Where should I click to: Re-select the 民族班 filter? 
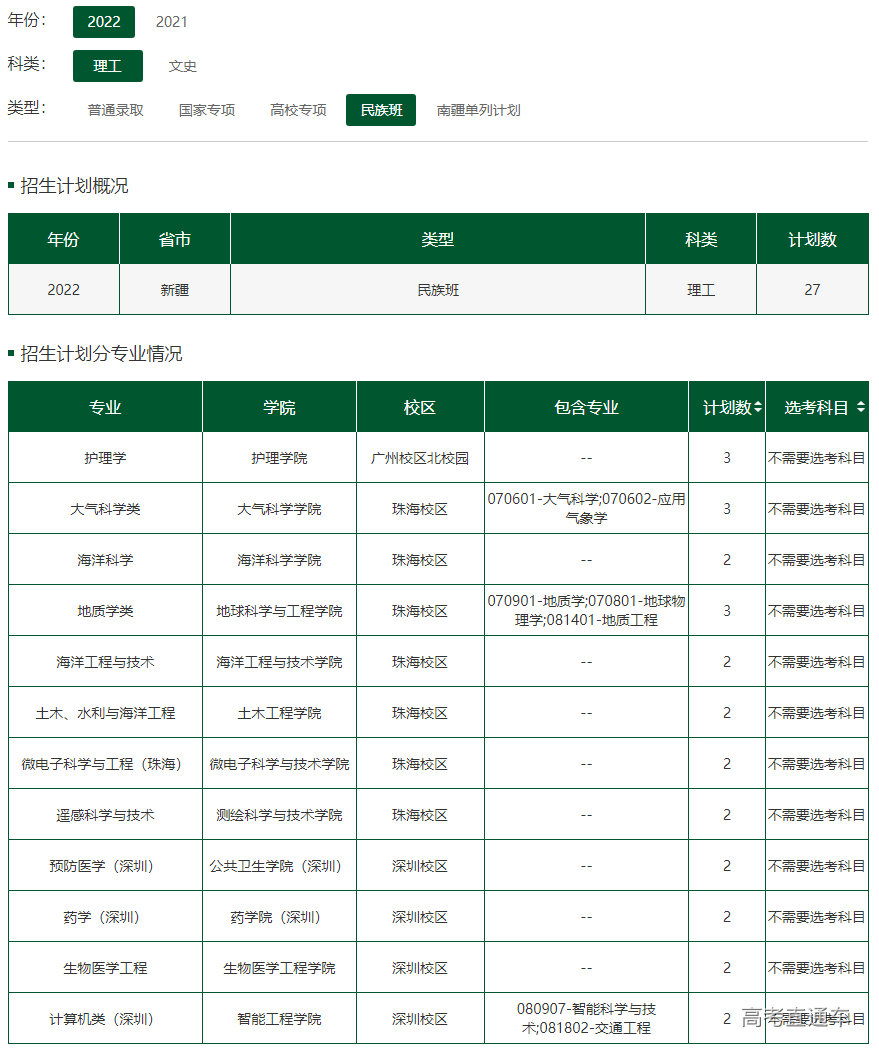pyautogui.click(x=380, y=110)
